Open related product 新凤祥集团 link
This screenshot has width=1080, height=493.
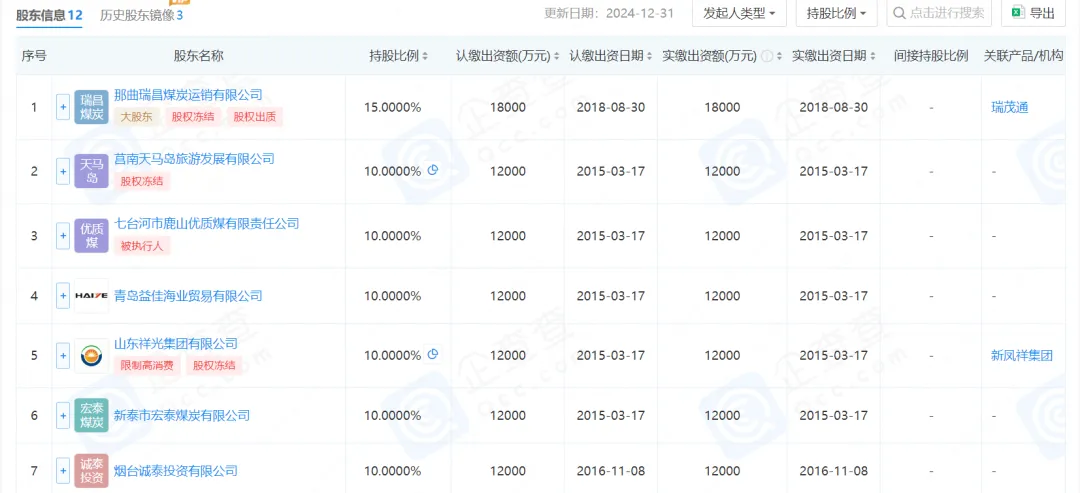[1022, 356]
